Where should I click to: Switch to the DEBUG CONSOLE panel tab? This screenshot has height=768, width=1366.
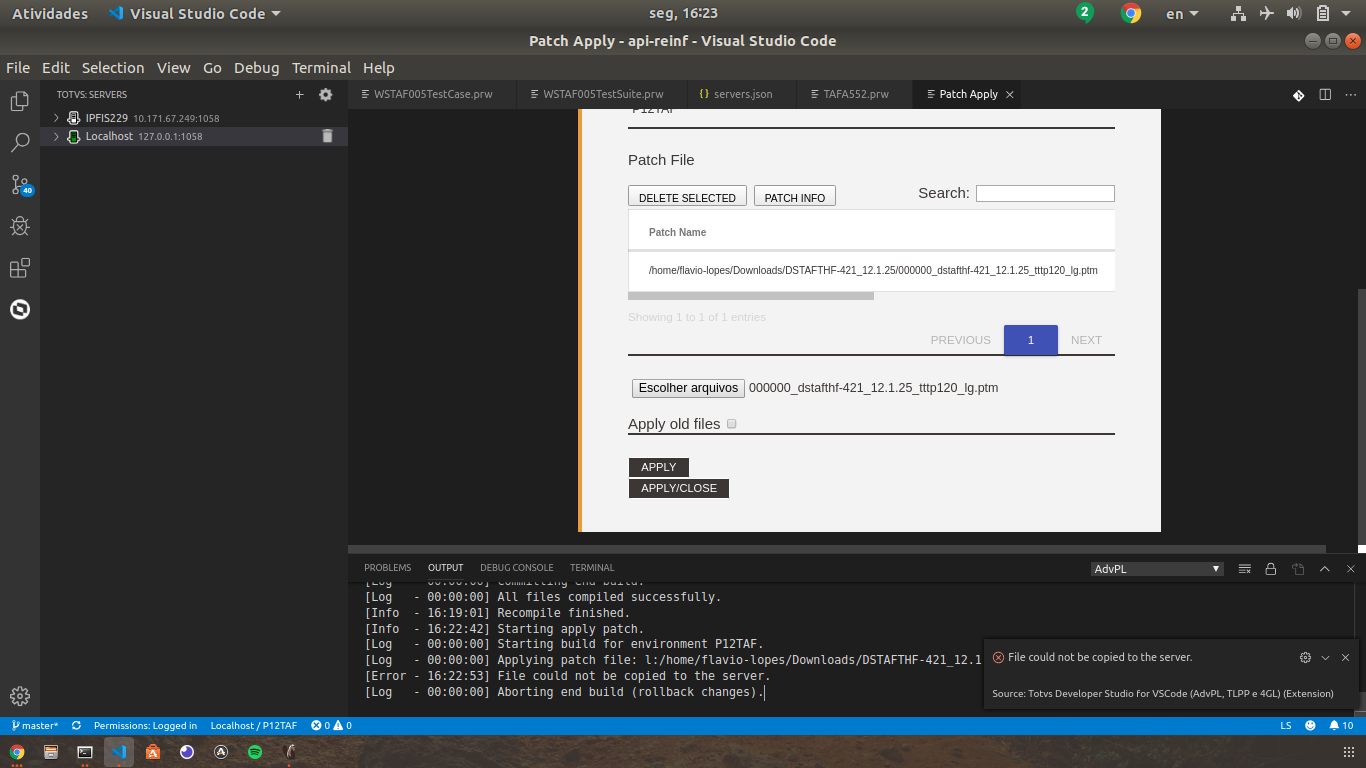(516, 568)
